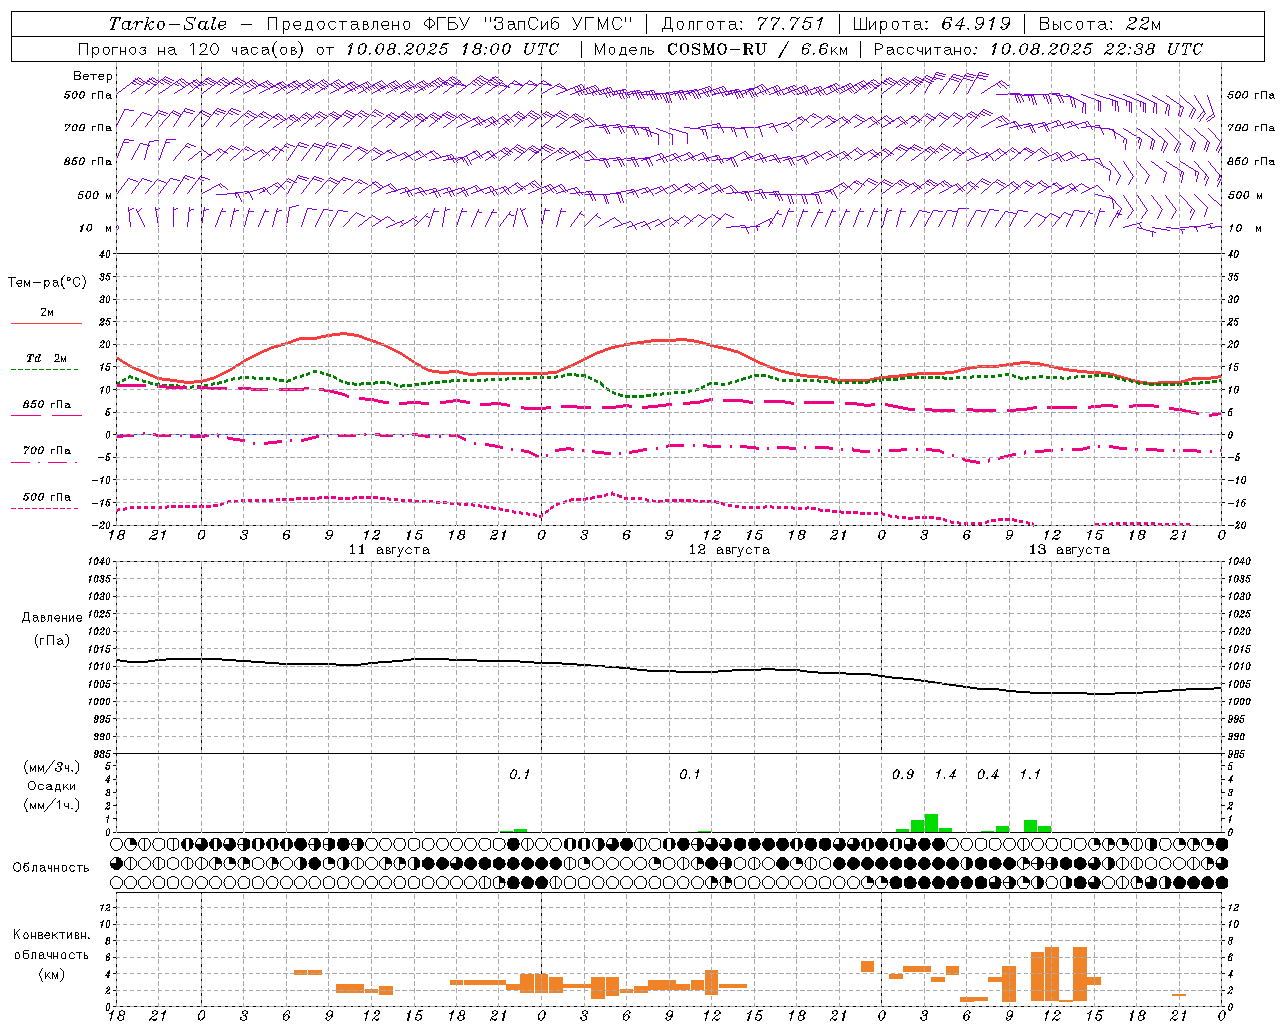Select the "Модель COSMO-RU / 6.6км" text
Image resolution: width=1280 pixels, height=1024 pixels.
(721, 49)
